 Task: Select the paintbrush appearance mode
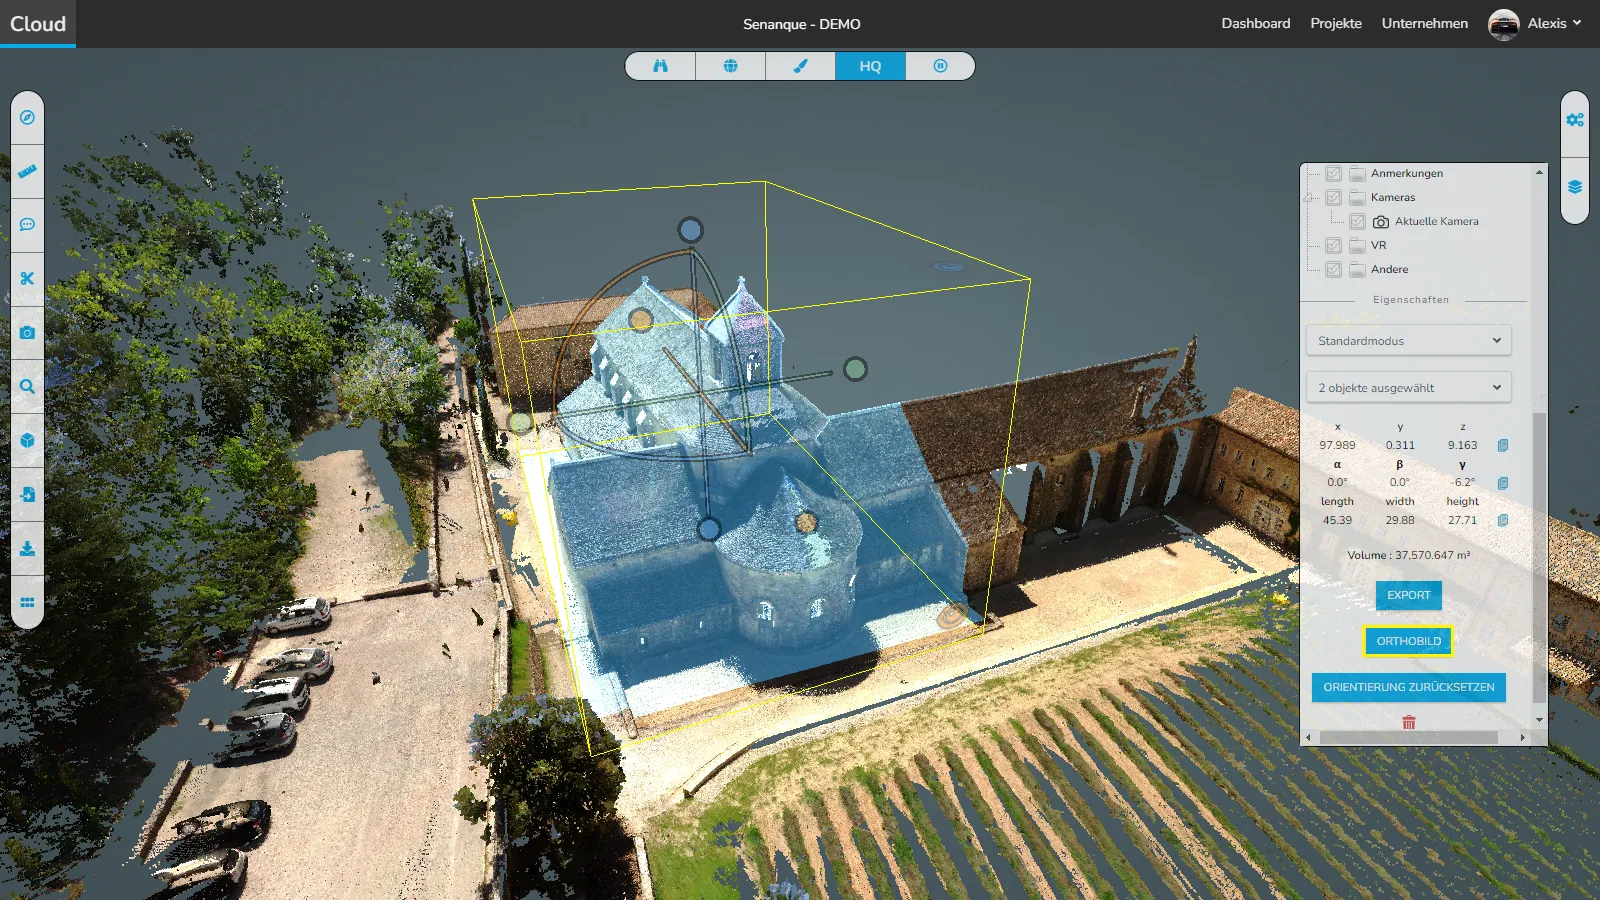[800, 66]
